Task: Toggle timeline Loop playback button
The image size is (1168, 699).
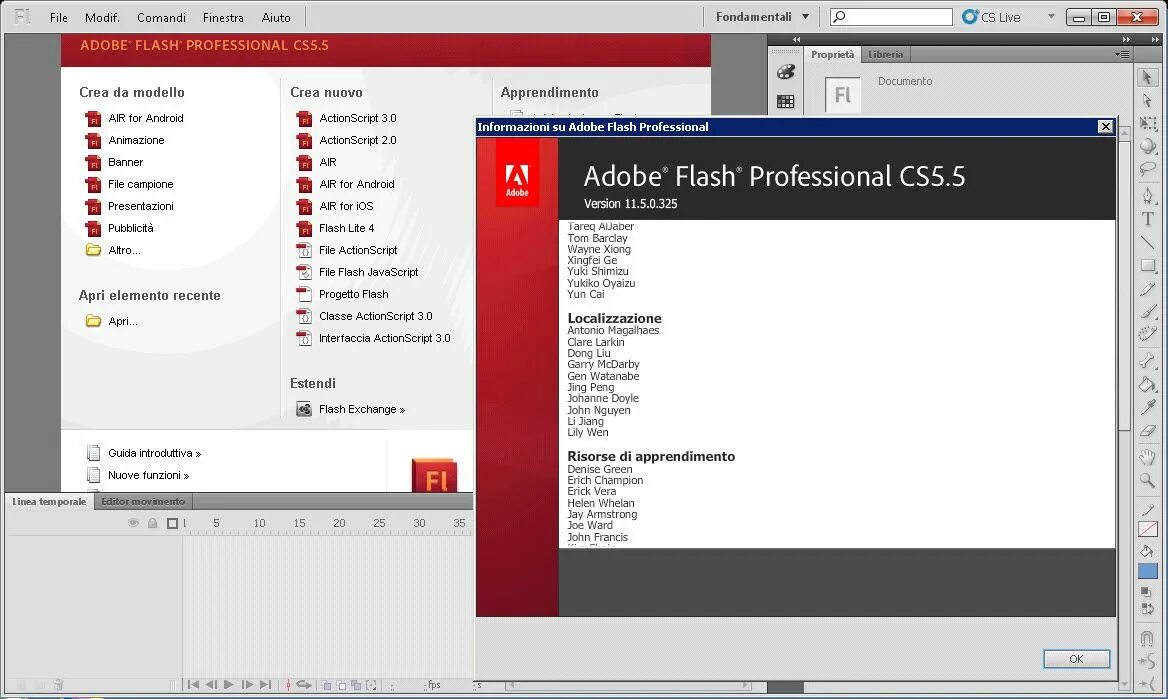Action: (304, 684)
